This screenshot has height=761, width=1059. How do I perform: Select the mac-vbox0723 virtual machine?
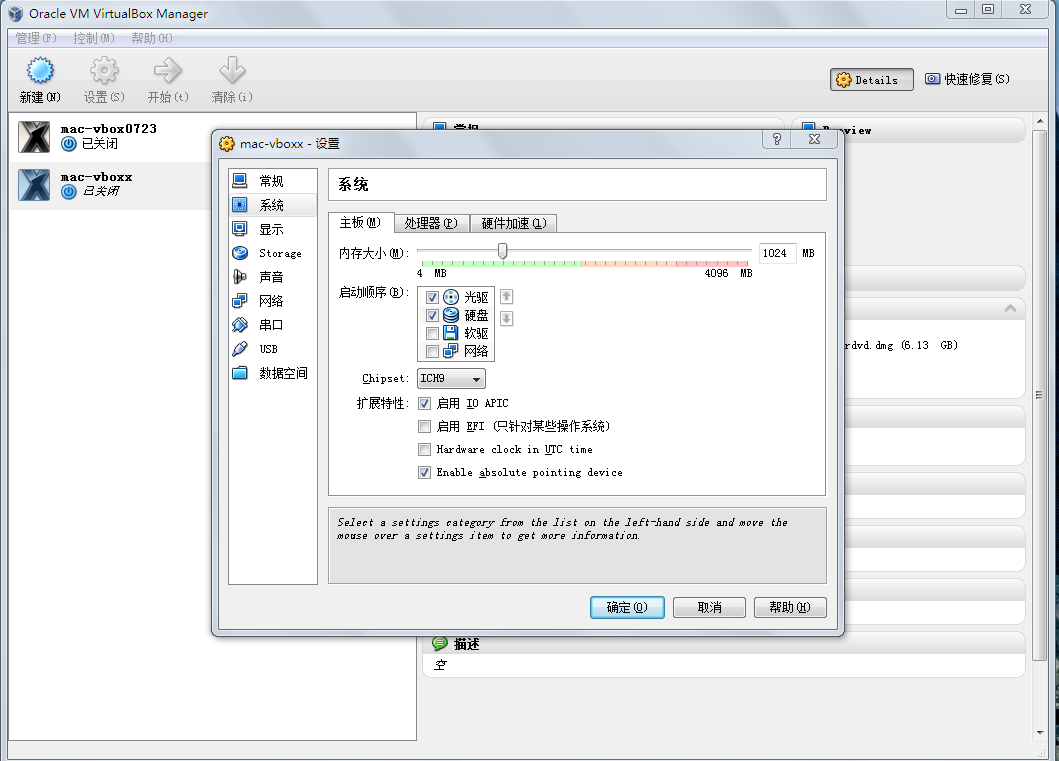pyautogui.click(x=212, y=136)
